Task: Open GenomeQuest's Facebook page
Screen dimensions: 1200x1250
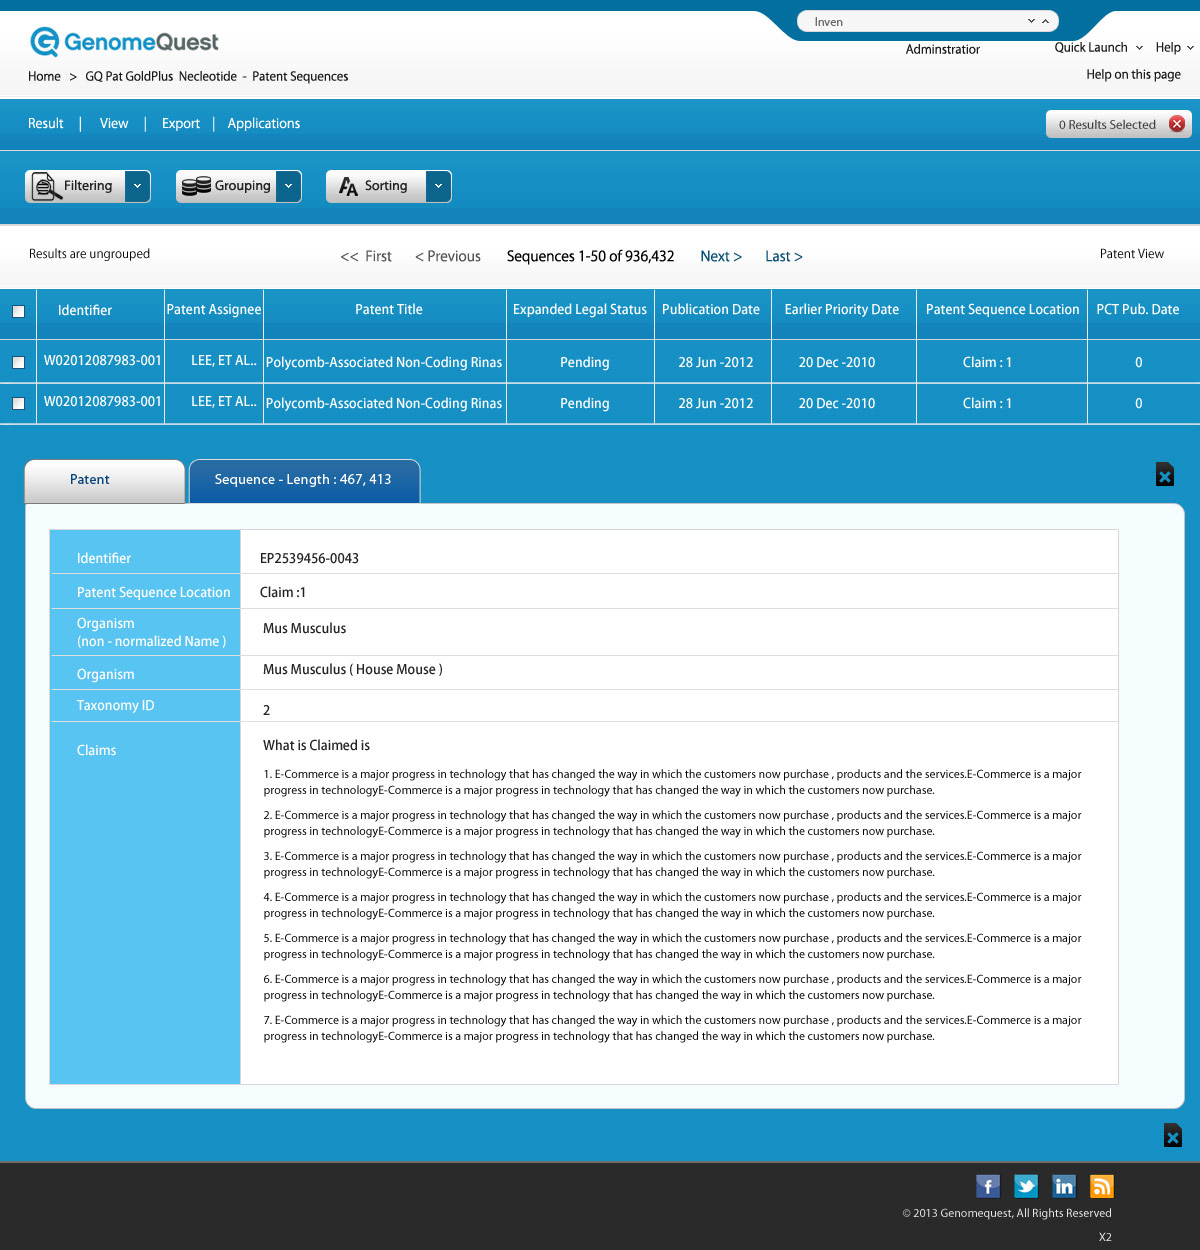Action: (x=987, y=1186)
